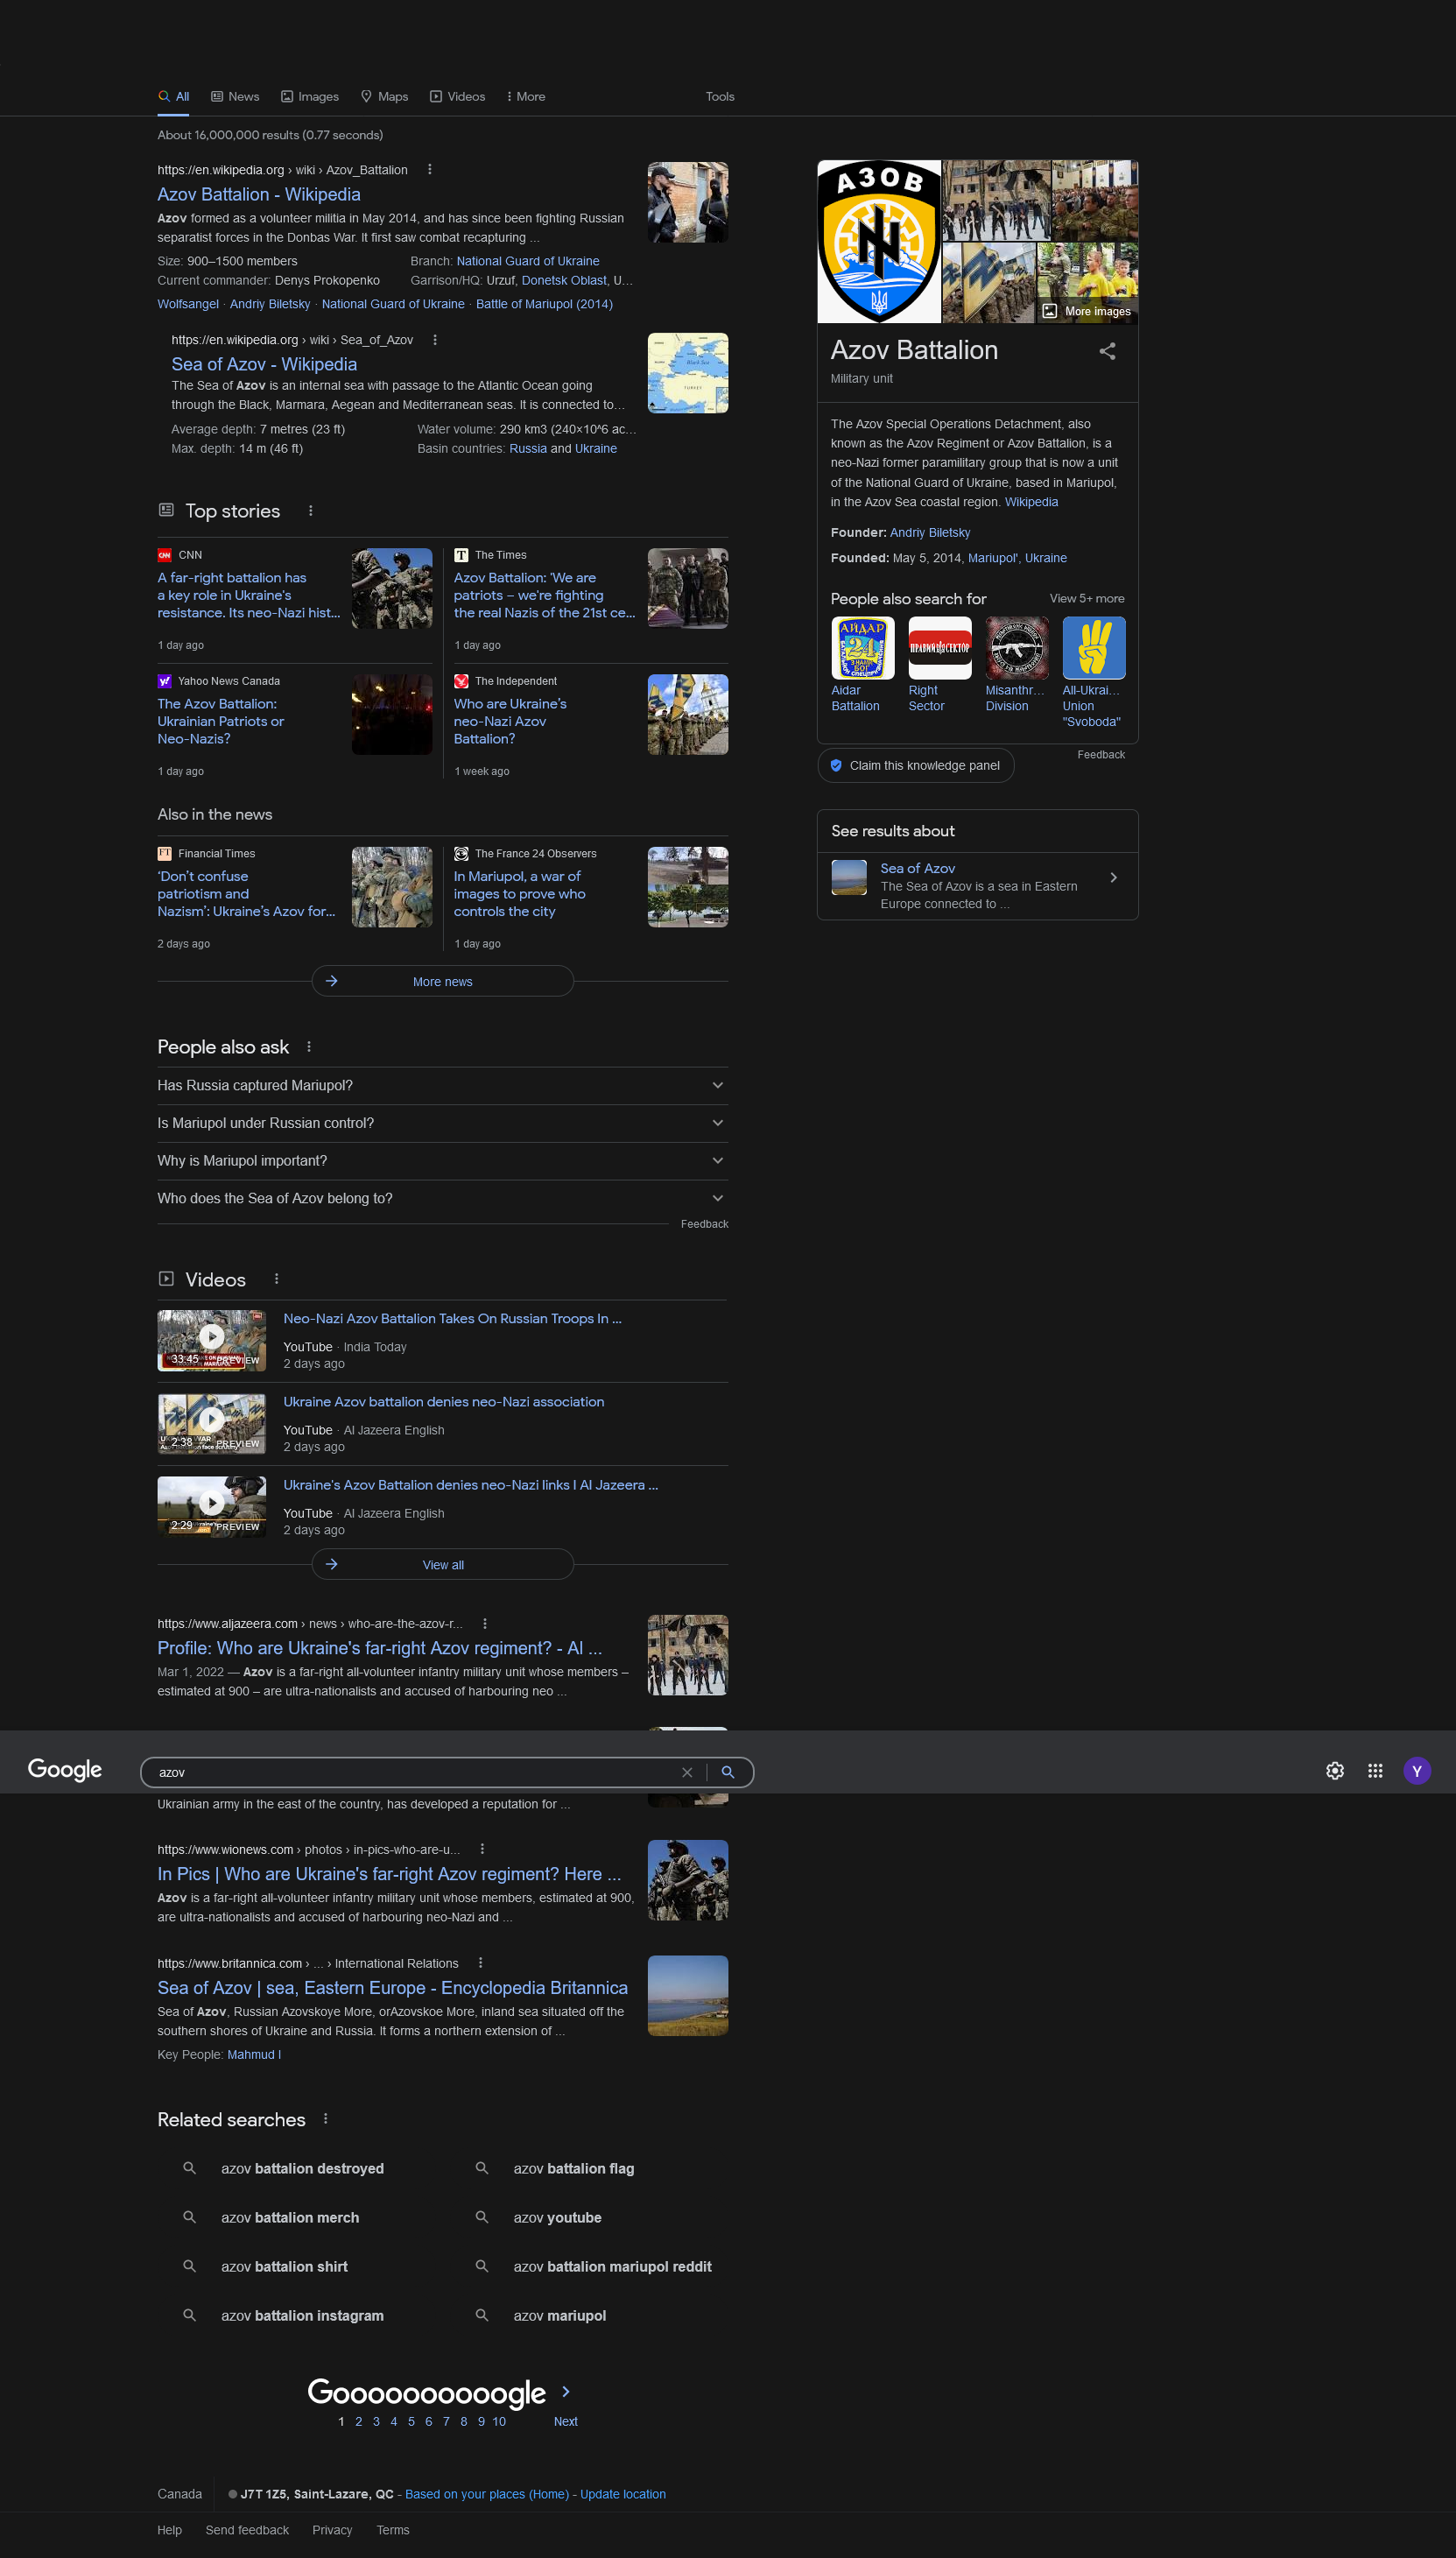Open Azov Battalion - Wikipedia link

pos(259,194)
